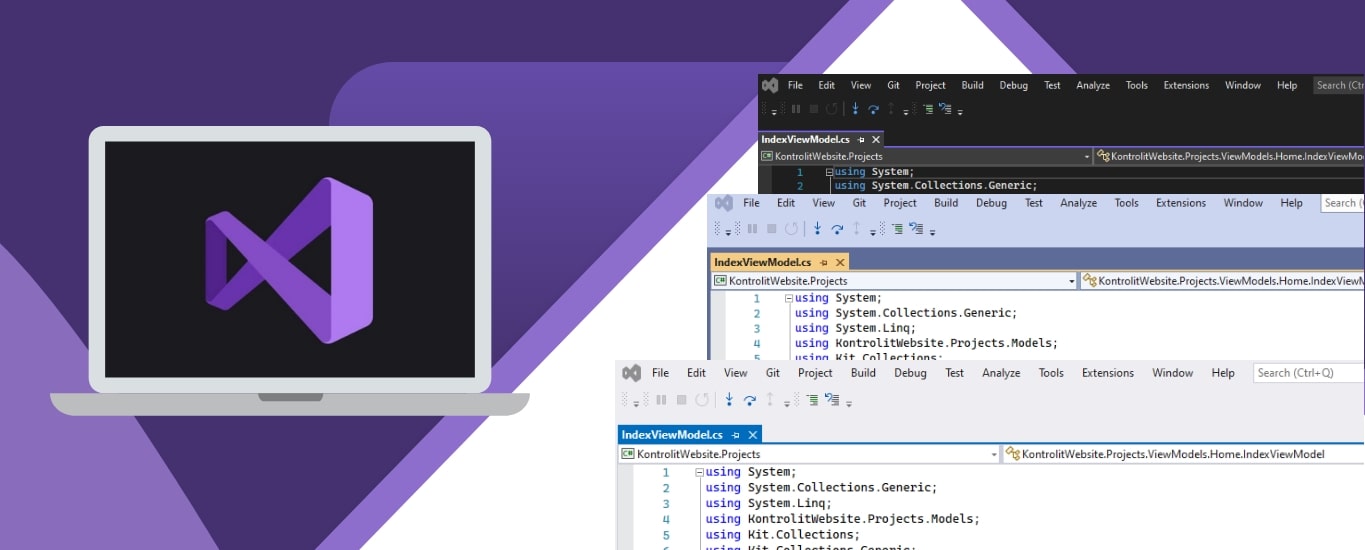Click Pause (Break All) in the blue window
Screen dimensions: 1365x550
752,229
